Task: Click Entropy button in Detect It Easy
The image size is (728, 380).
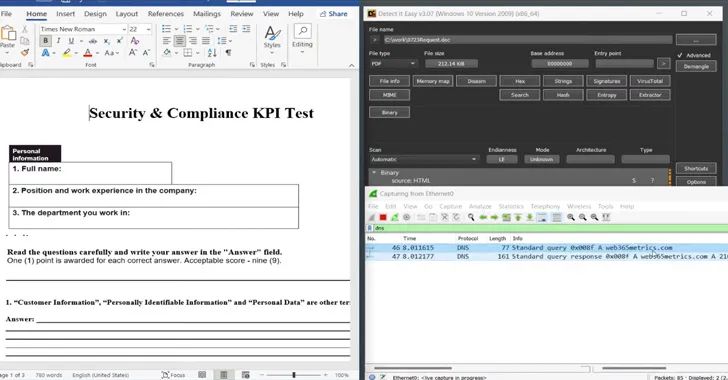Action: [x=606, y=95]
